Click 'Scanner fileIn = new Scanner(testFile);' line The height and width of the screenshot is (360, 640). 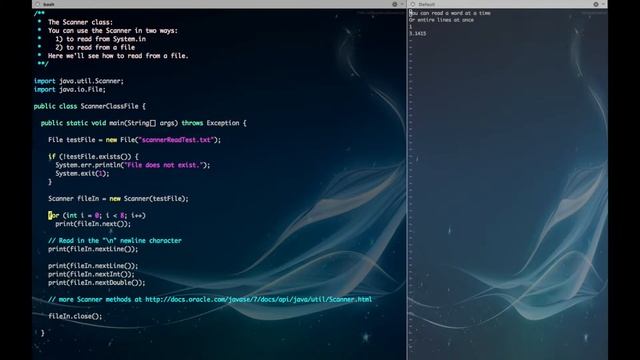118,199
